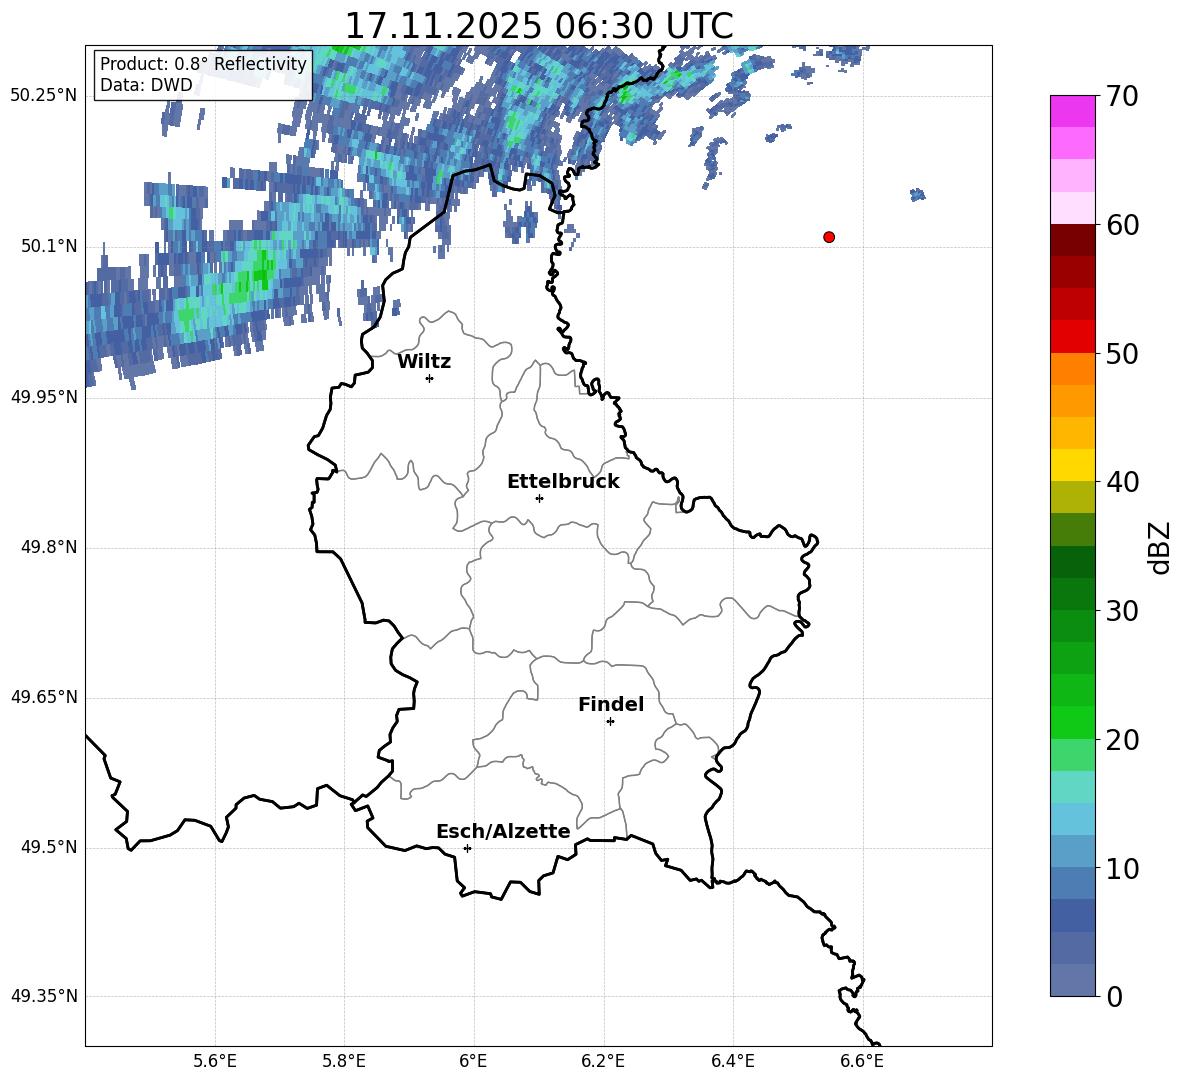Click the 0 colorbar tick label
The height and width of the screenshot is (1081, 1184).
click(x=1114, y=996)
